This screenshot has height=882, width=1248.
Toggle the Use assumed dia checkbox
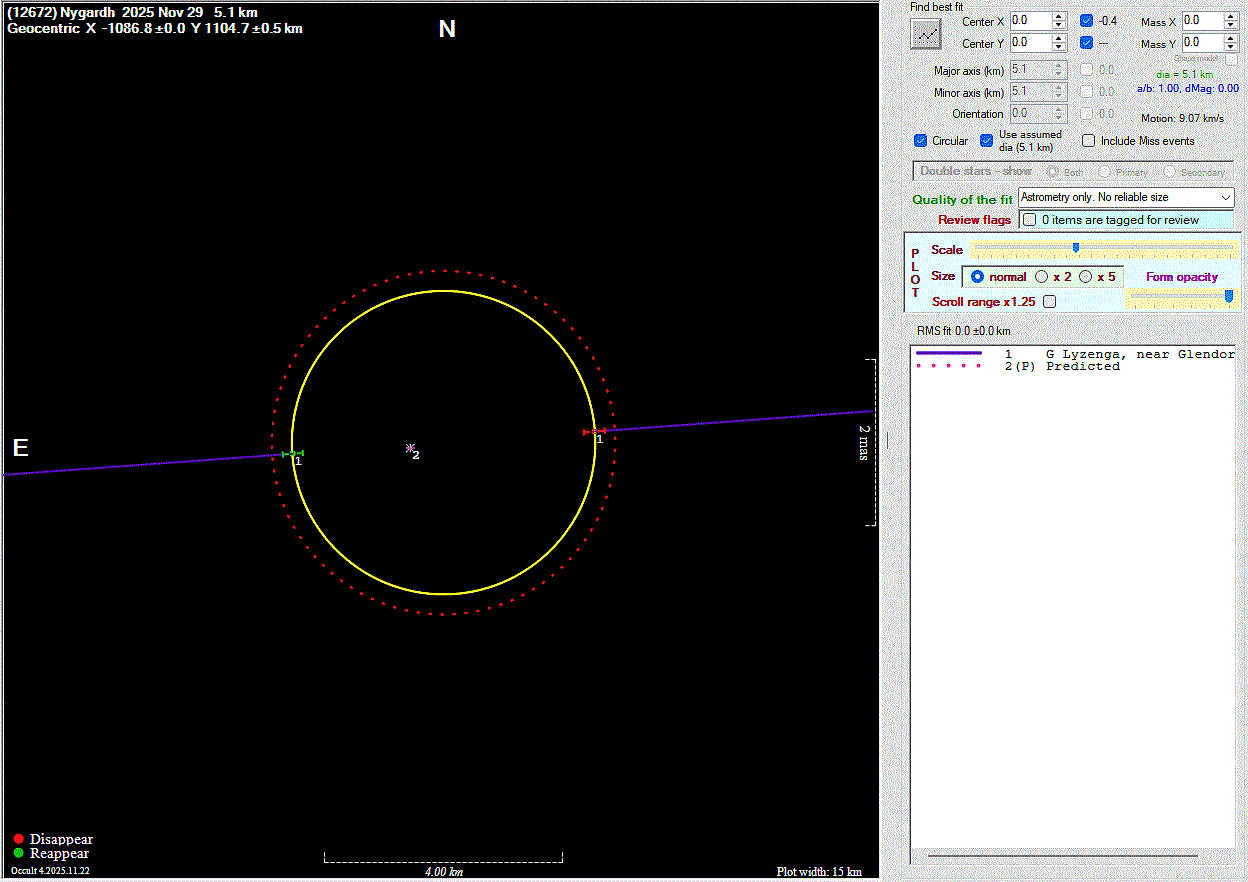tap(987, 141)
